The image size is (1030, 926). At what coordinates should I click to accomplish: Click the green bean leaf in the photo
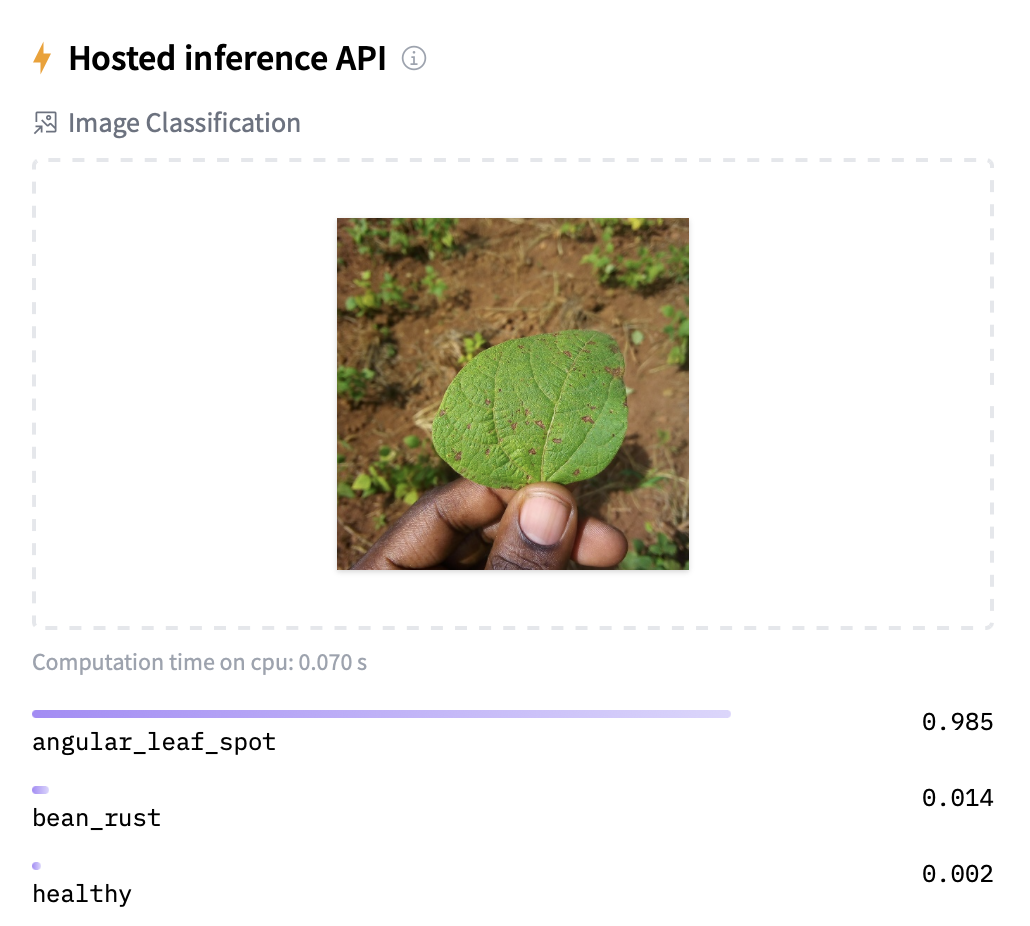(530, 408)
